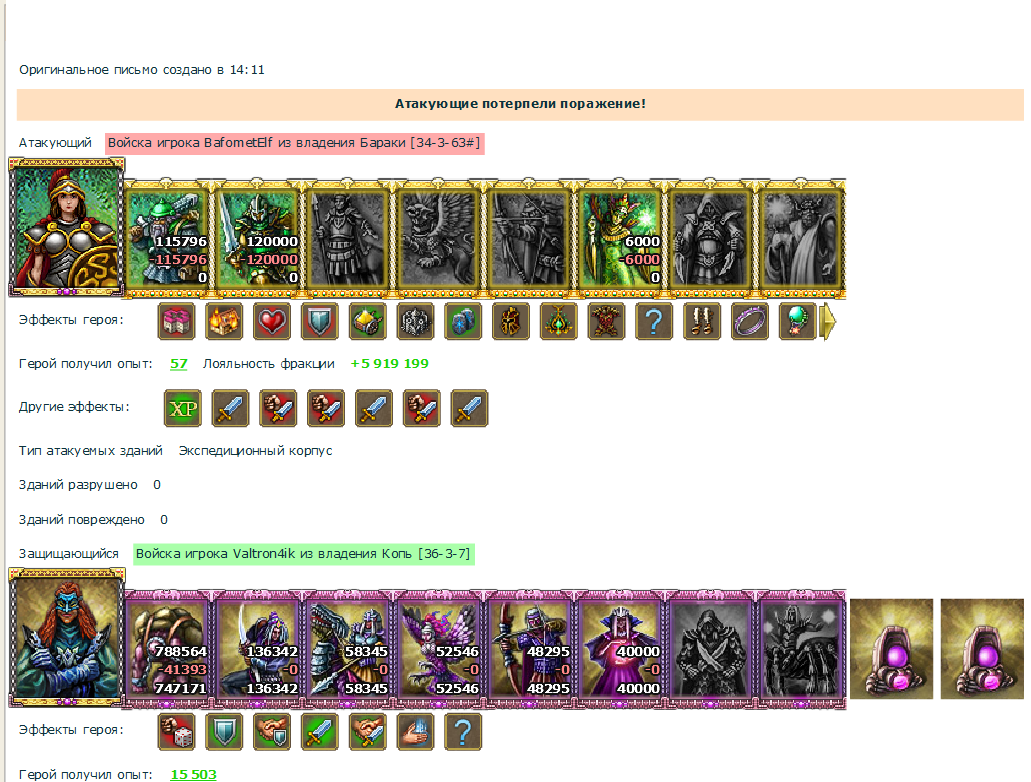The width and height of the screenshot is (1031, 782).
Task: Click the defender question mark effect icon
Action: 463,731
